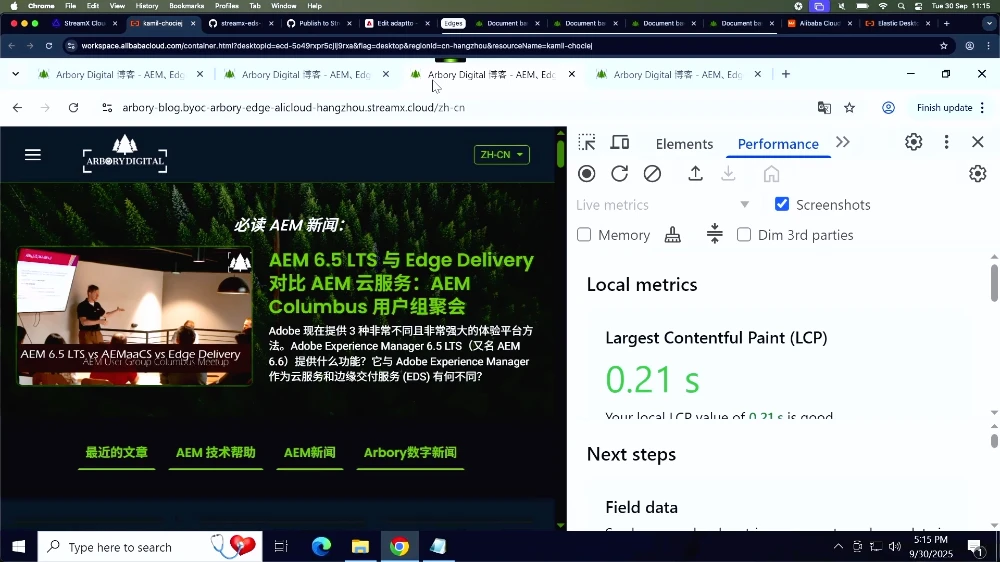Start recording a performance profile
The image size is (1000, 562).
(587, 174)
